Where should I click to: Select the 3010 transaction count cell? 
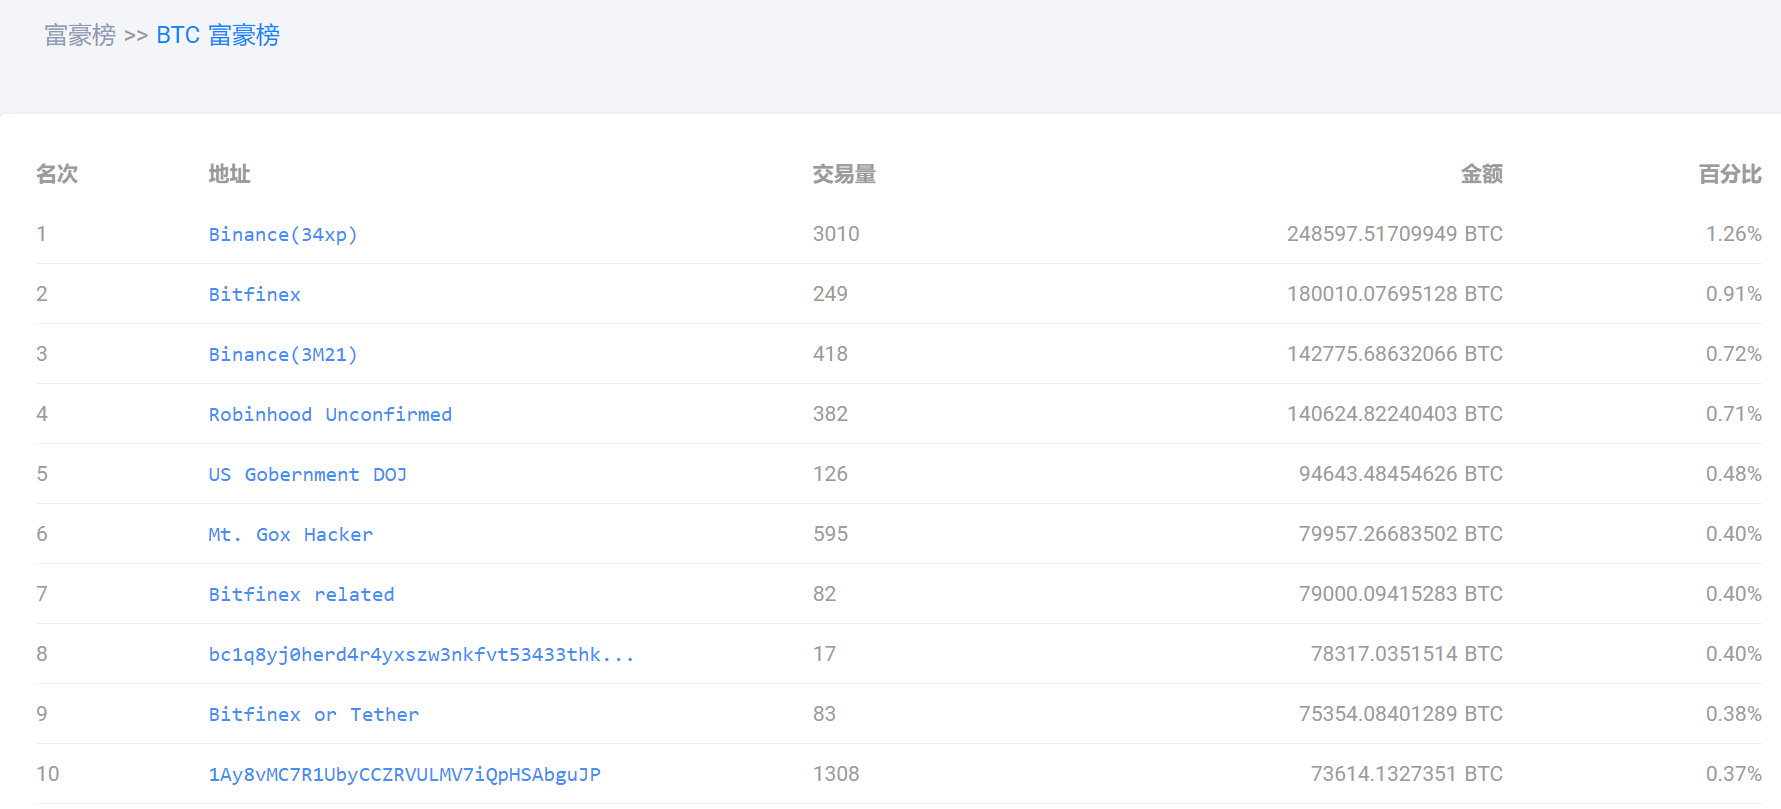pos(836,234)
